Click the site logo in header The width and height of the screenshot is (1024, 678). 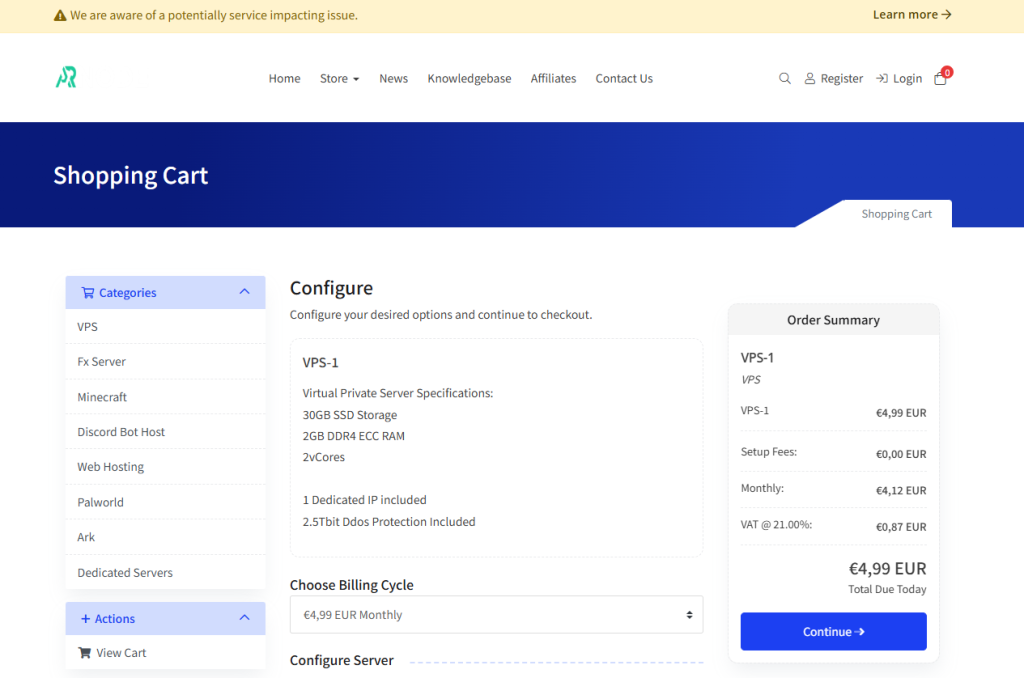coord(66,78)
